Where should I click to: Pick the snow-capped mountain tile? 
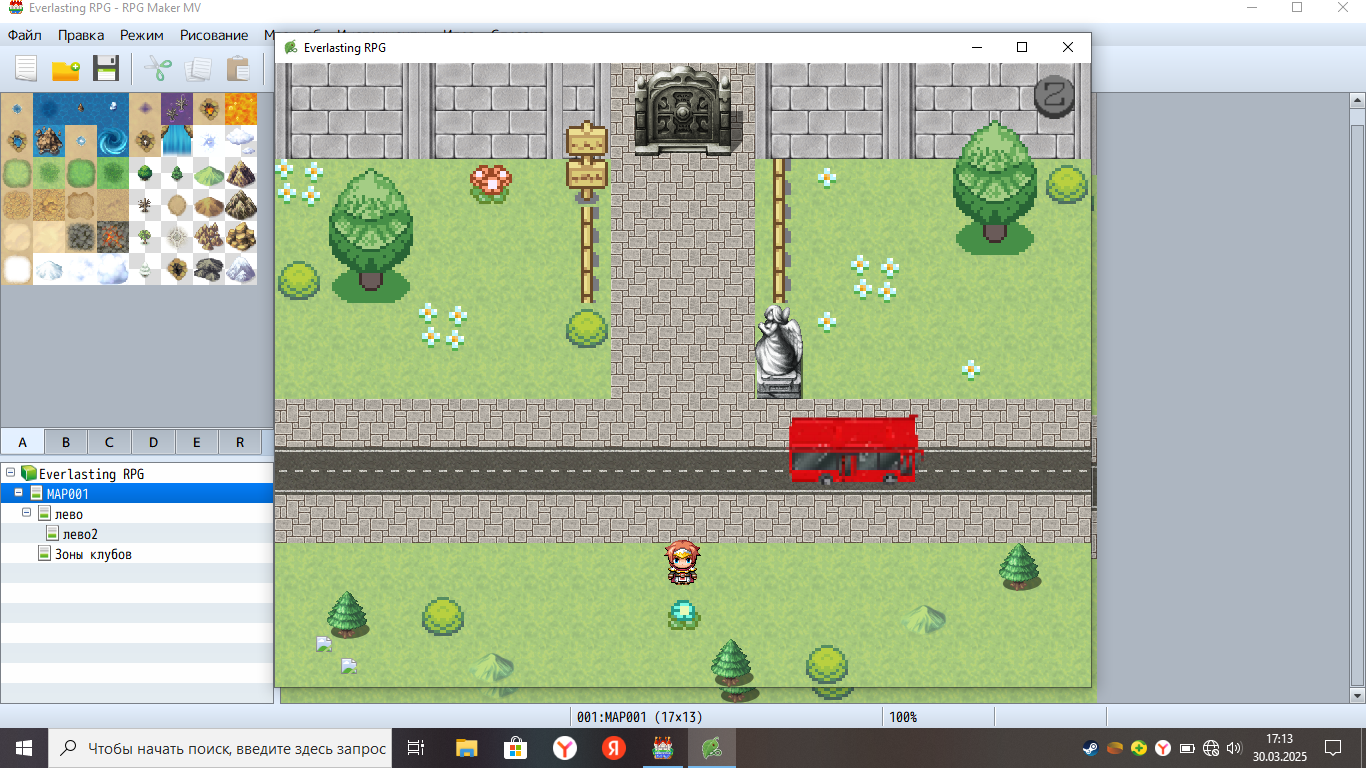(x=241, y=269)
